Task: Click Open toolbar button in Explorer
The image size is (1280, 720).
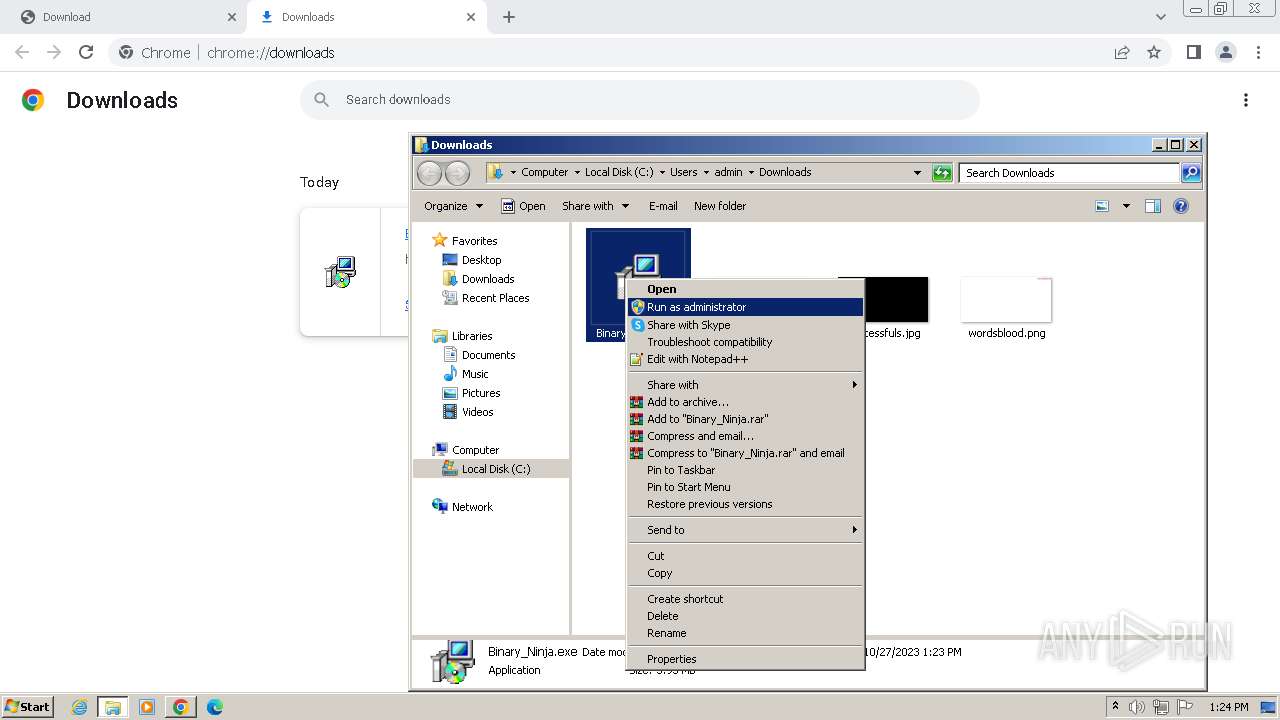Action: pyautogui.click(x=523, y=206)
